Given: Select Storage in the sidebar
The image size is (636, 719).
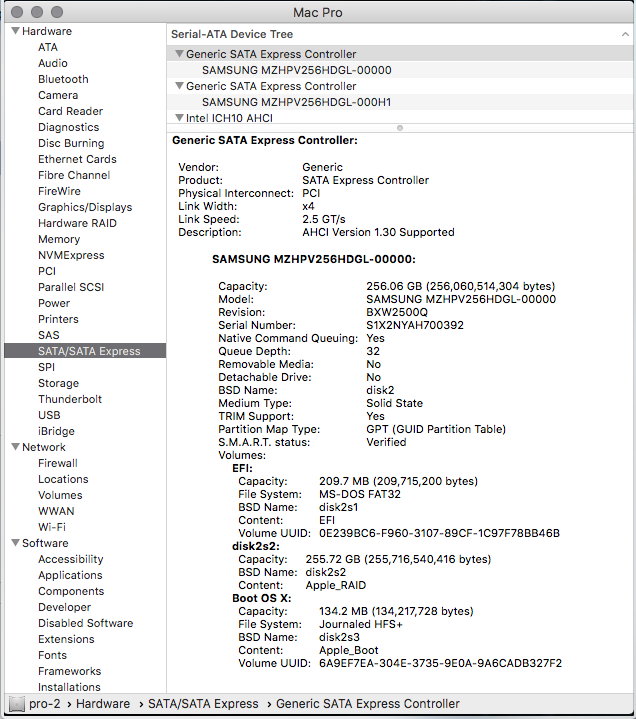Looking at the screenshot, I should pos(58,383).
